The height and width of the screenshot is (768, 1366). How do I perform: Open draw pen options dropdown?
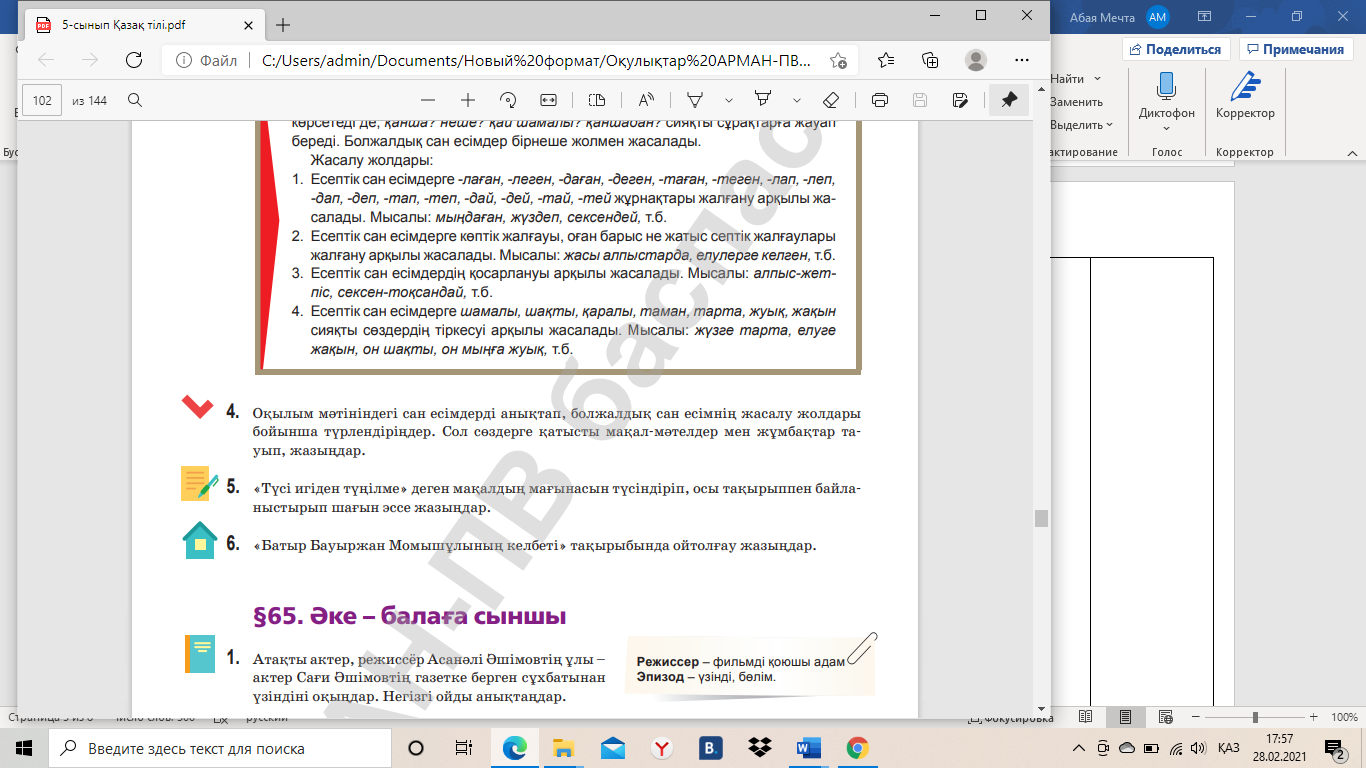click(x=729, y=100)
